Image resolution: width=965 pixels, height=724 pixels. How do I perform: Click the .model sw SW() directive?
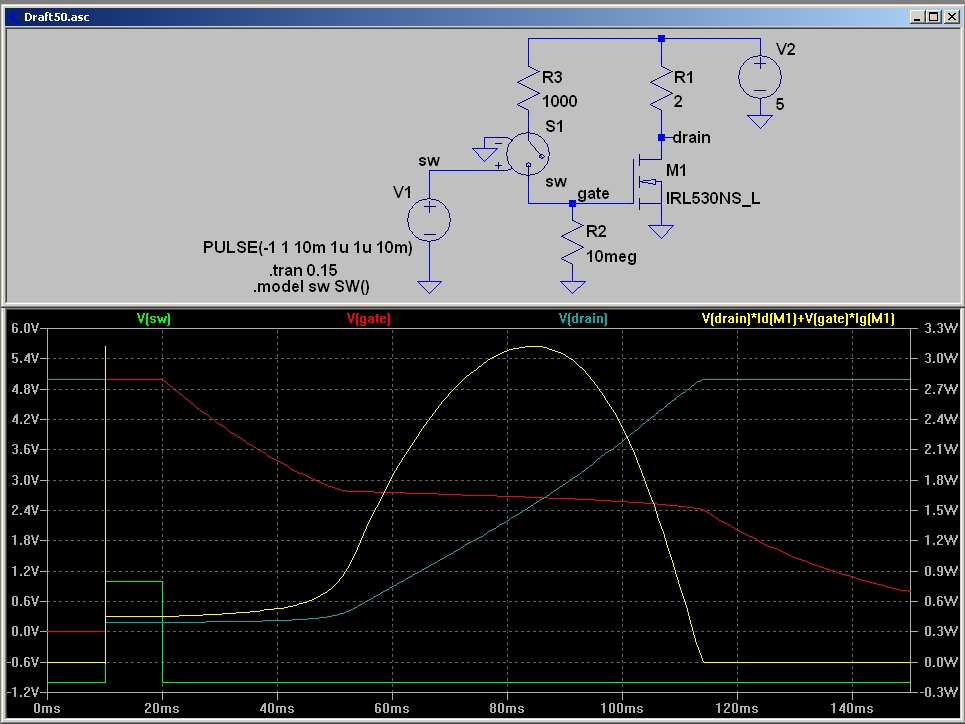tap(311, 286)
